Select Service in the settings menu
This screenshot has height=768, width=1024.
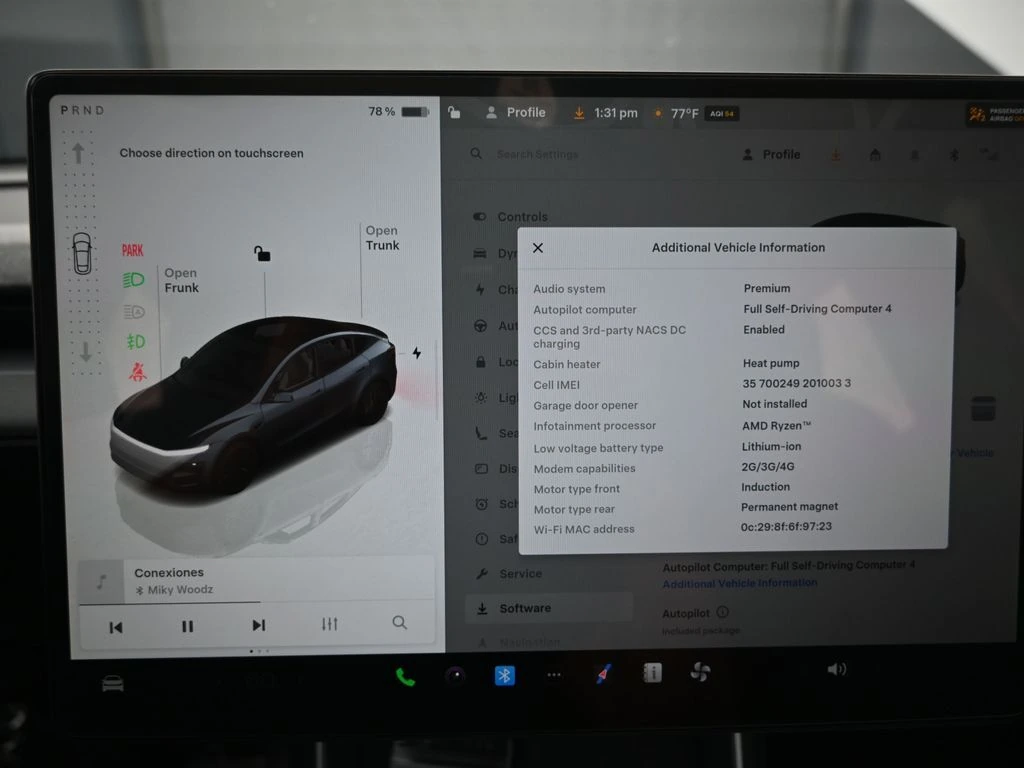[x=520, y=574]
